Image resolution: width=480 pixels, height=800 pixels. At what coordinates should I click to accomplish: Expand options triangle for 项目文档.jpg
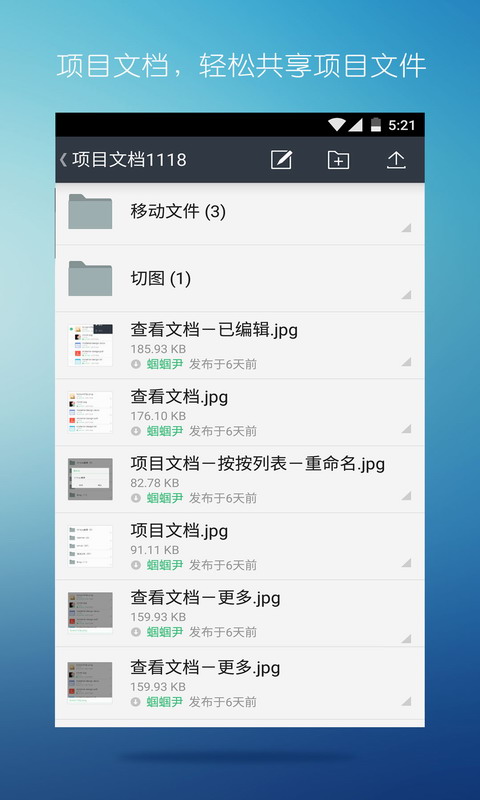pos(406,563)
